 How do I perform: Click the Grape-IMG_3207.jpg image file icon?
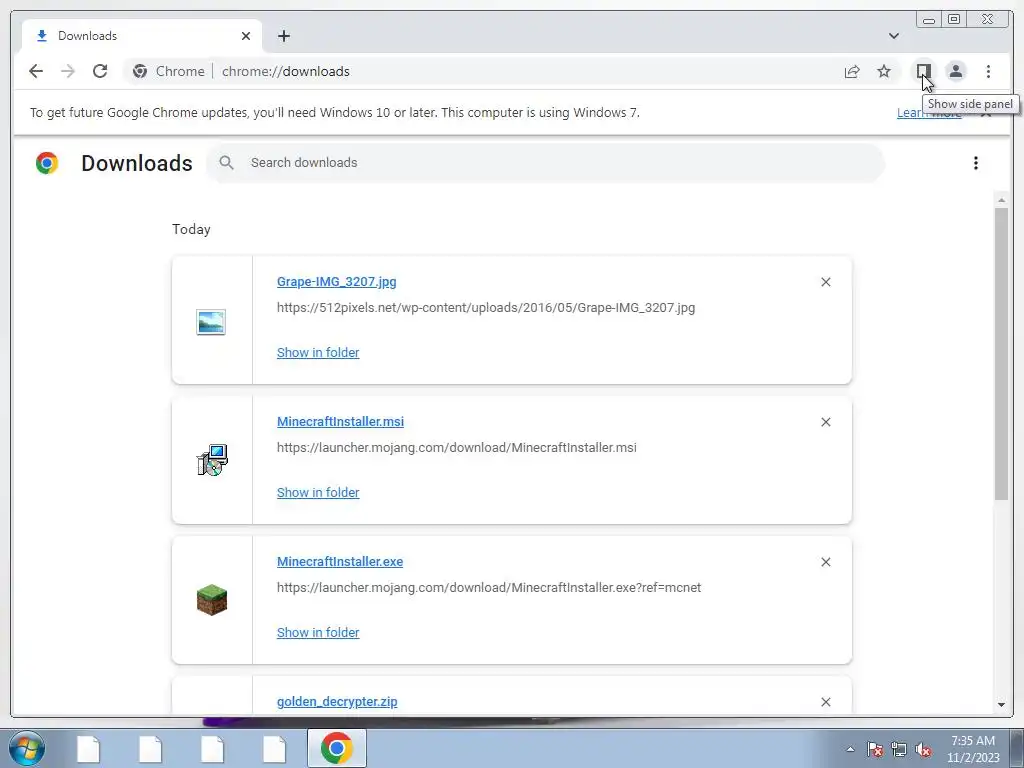[x=211, y=322]
